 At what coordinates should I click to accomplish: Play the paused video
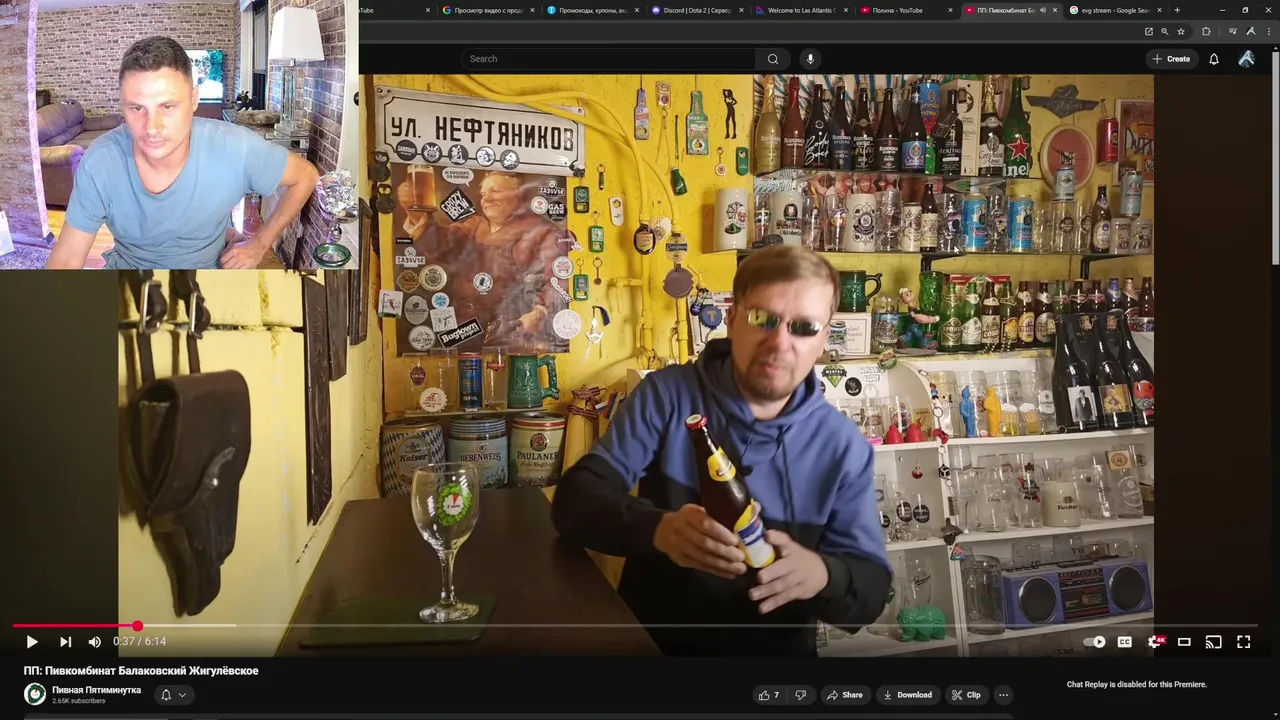click(31, 642)
